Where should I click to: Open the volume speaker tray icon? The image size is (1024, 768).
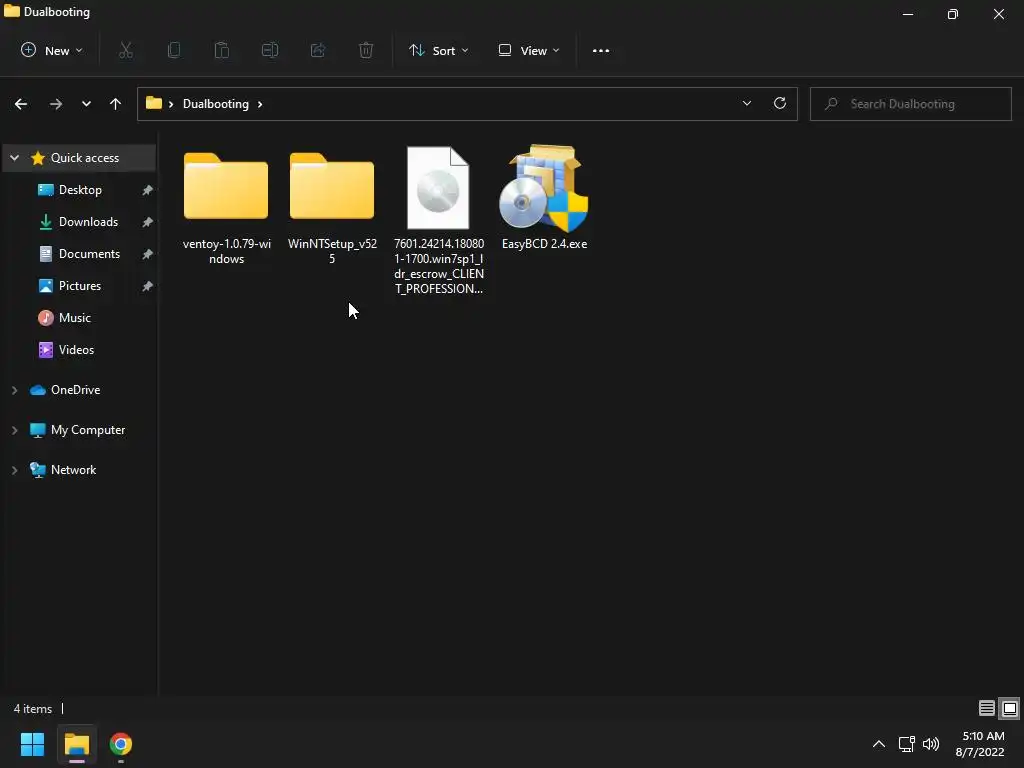(931, 744)
